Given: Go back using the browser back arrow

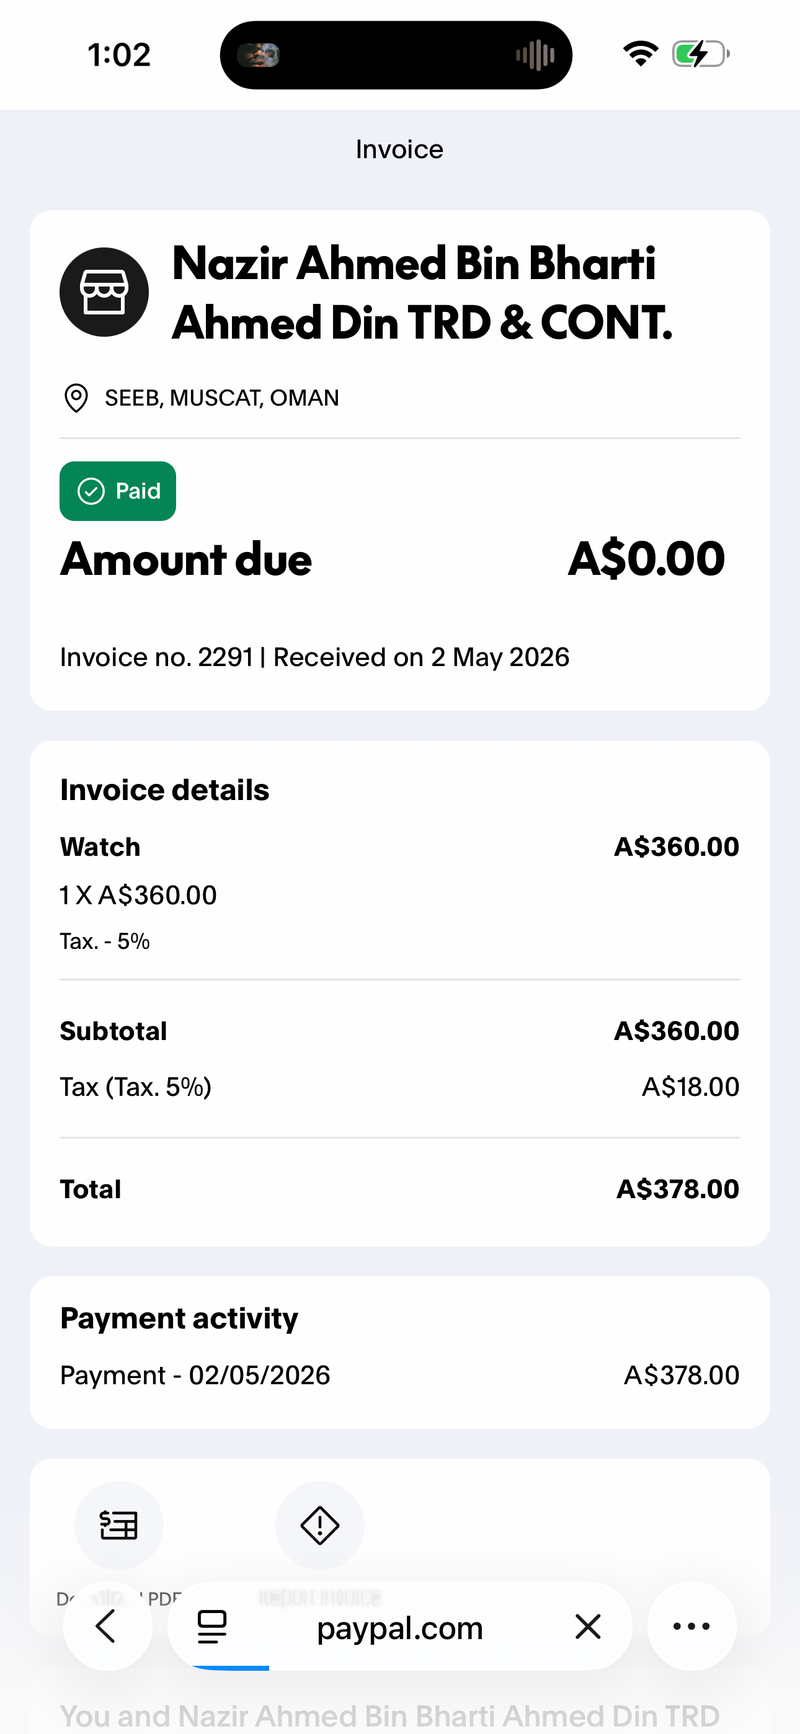Looking at the screenshot, I should tap(107, 1627).
